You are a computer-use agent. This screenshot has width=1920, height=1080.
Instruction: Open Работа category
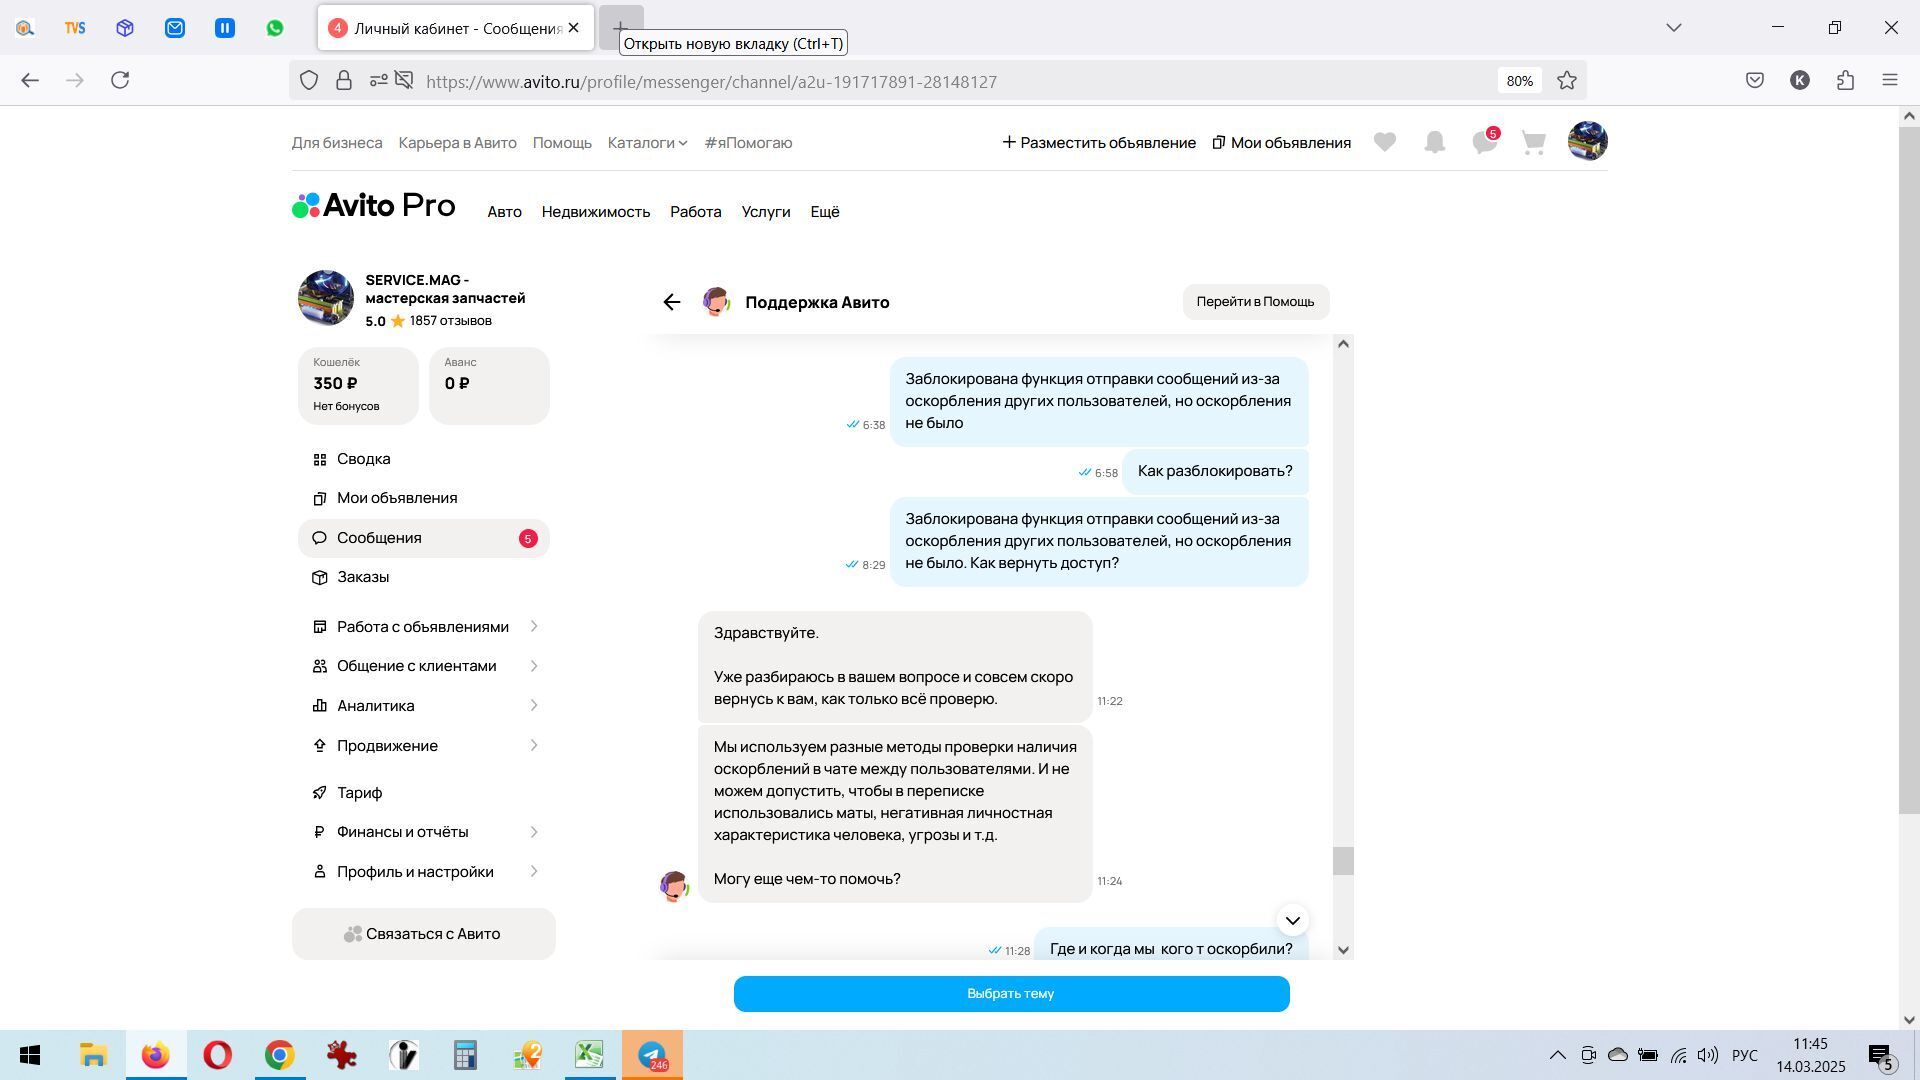(x=696, y=212)
